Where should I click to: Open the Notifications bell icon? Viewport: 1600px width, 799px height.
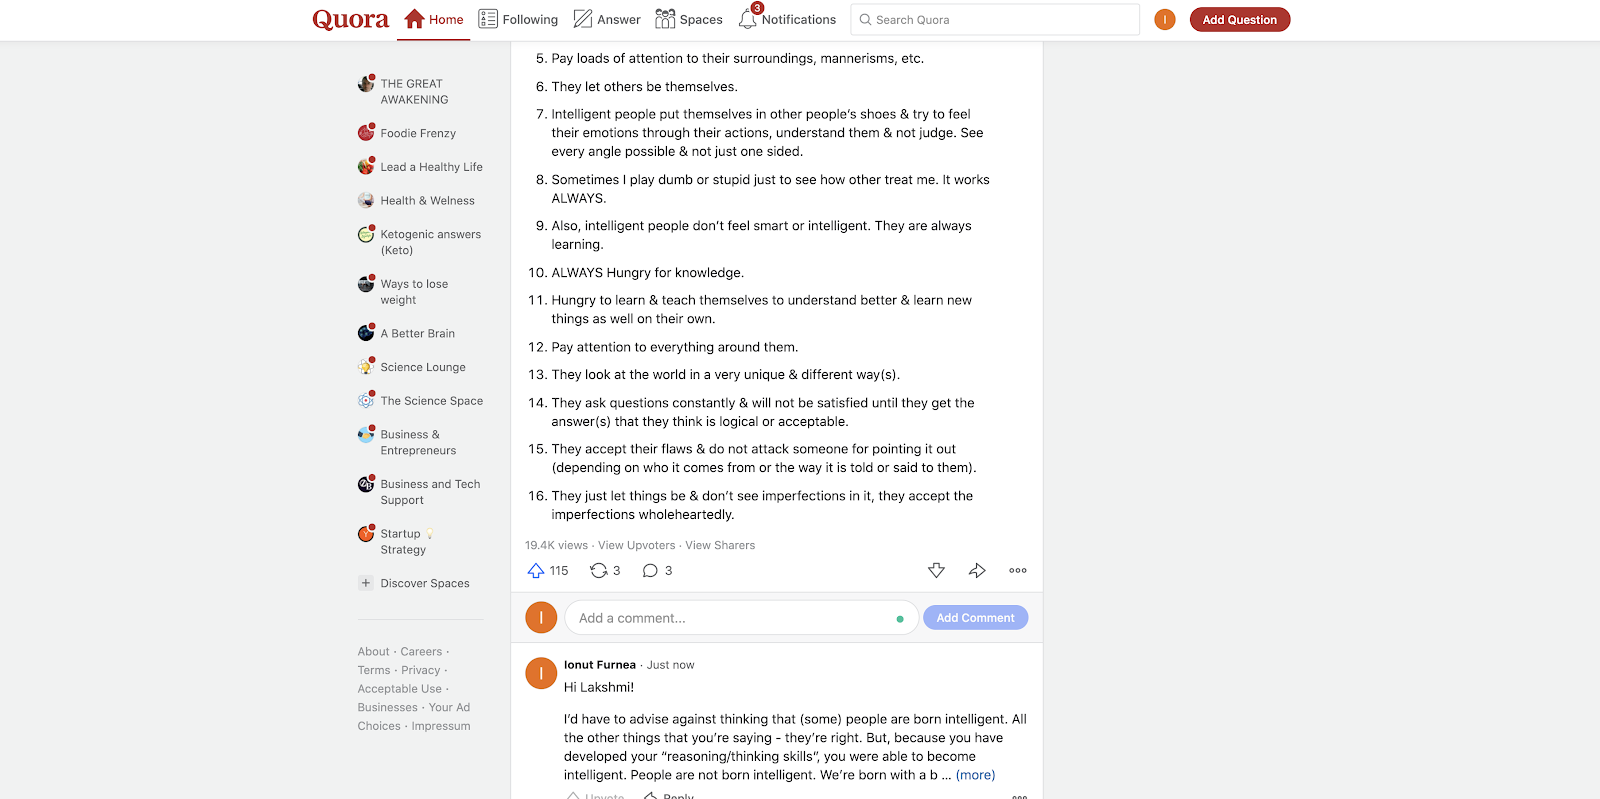point(748,19)
